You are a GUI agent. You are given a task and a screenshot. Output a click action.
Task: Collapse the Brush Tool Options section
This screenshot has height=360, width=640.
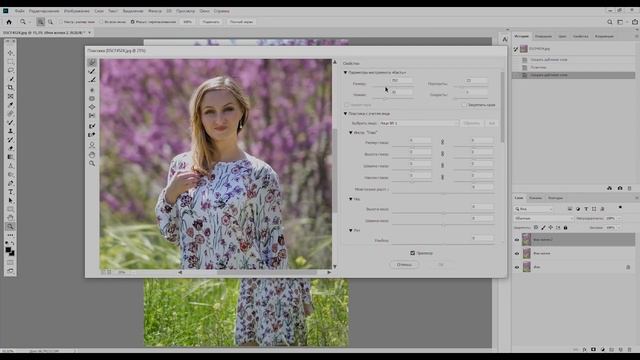(x=345, y=72)
